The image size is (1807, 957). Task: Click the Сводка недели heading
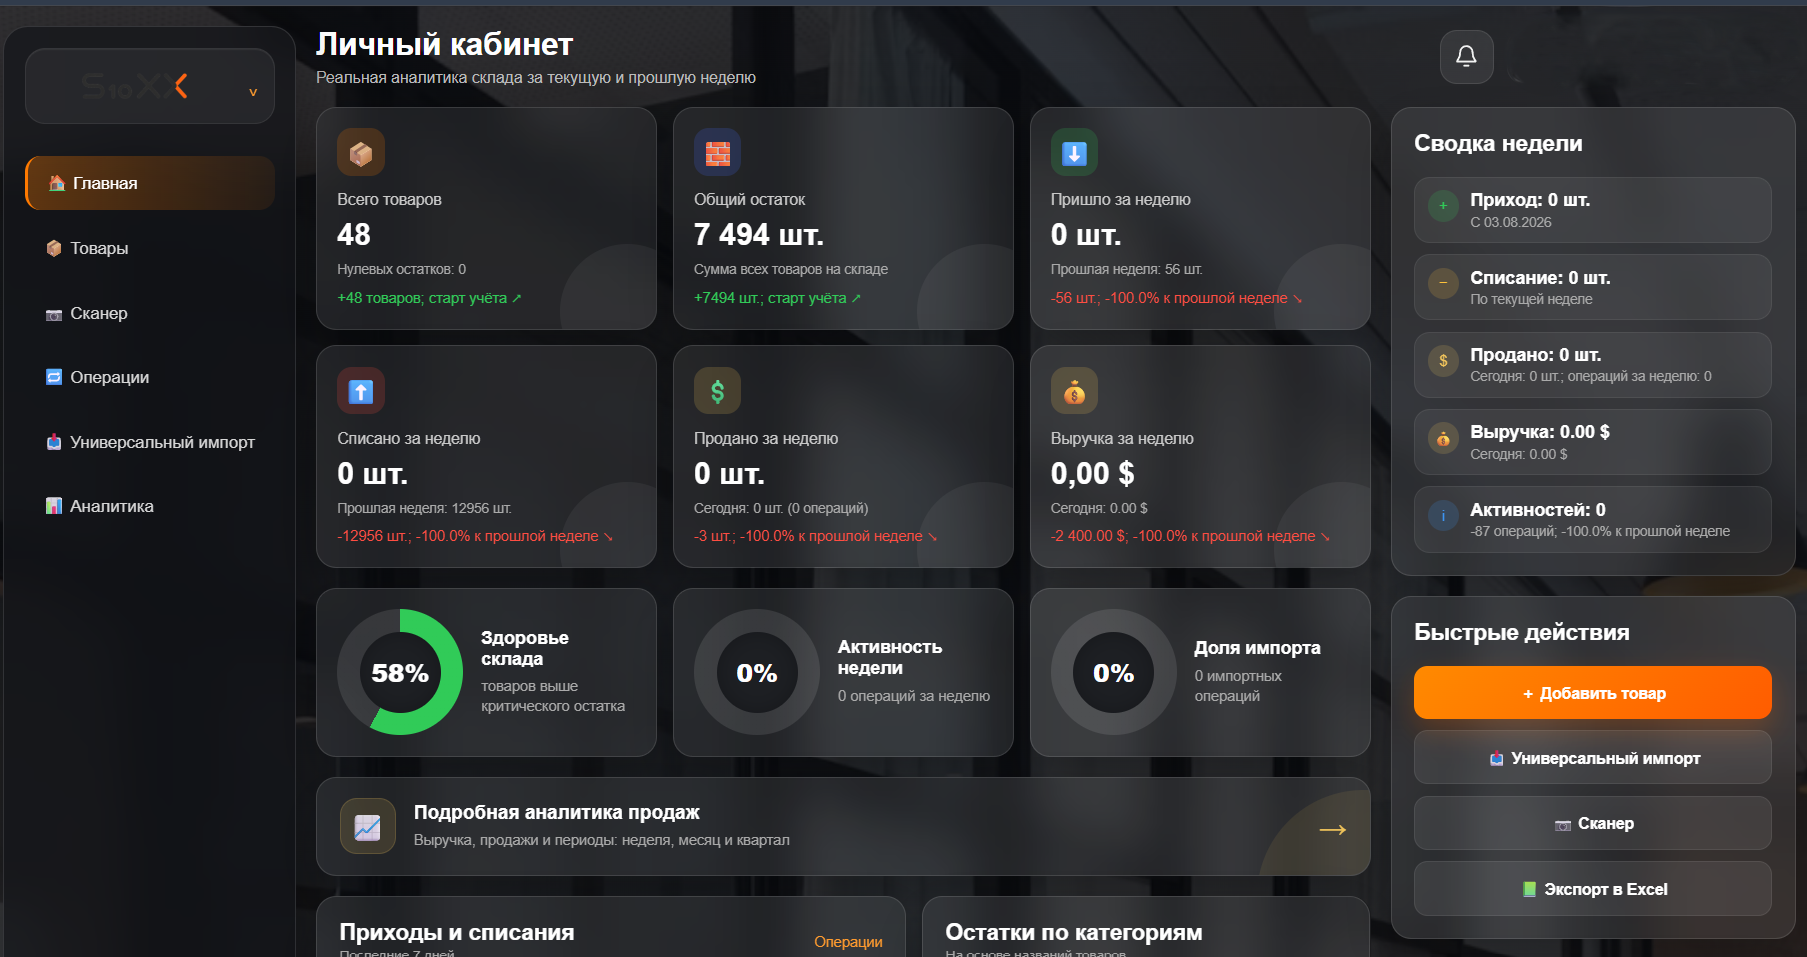point(1498,143)
